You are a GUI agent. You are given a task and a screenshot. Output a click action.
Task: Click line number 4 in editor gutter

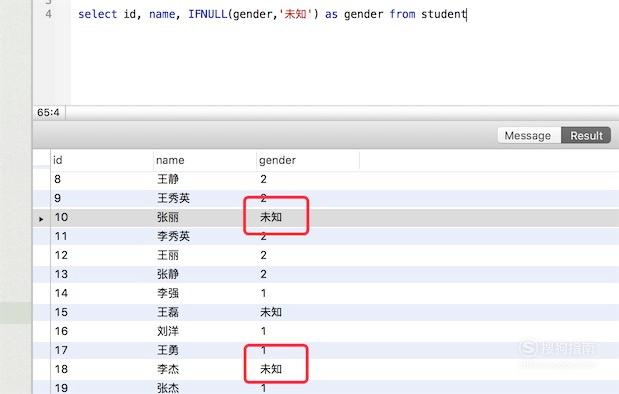click(49, 14)
